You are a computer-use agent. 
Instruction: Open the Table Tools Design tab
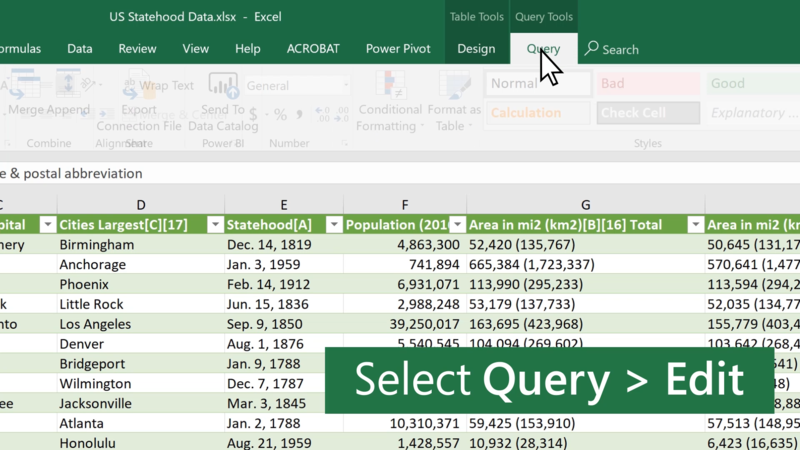[476, 48]
